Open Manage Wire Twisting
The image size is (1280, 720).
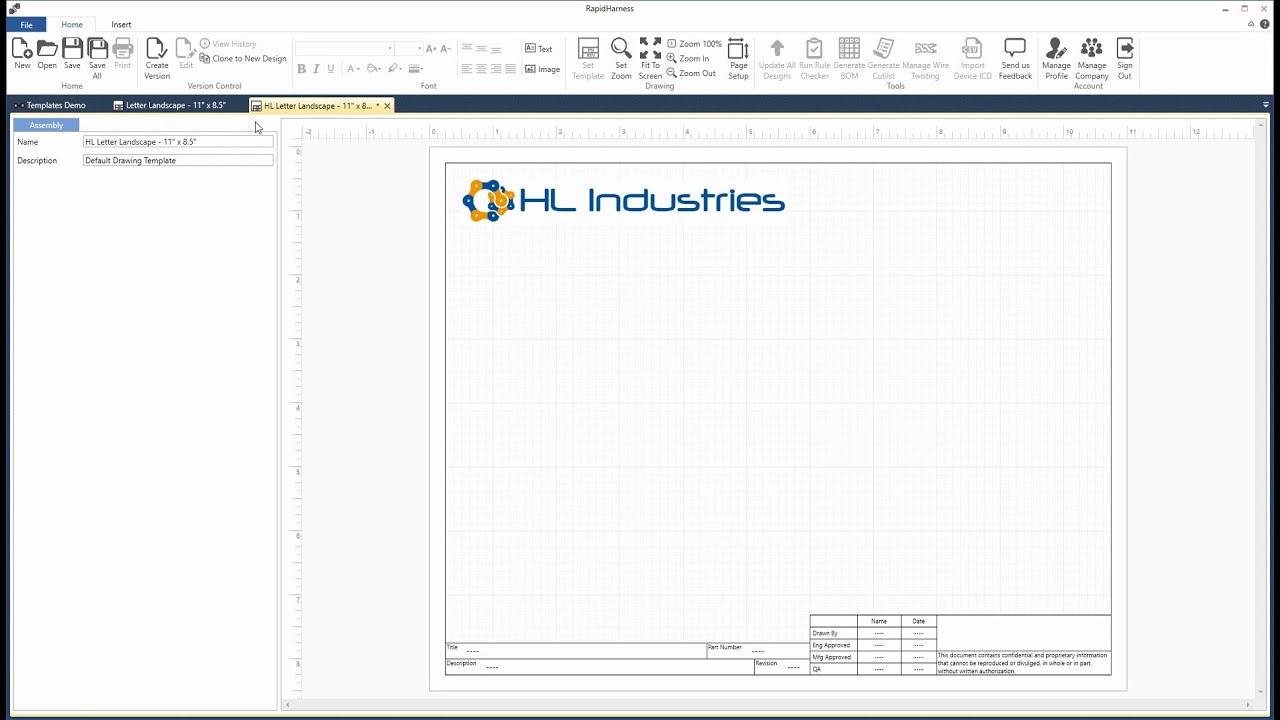(926, 58)
